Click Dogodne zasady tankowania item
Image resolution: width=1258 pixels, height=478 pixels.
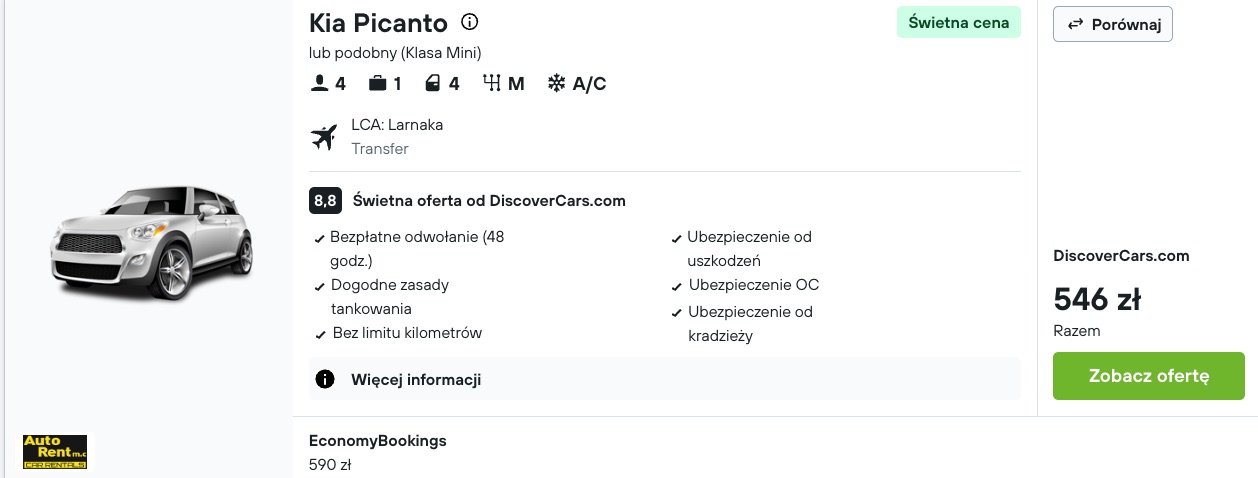[390, 296]
